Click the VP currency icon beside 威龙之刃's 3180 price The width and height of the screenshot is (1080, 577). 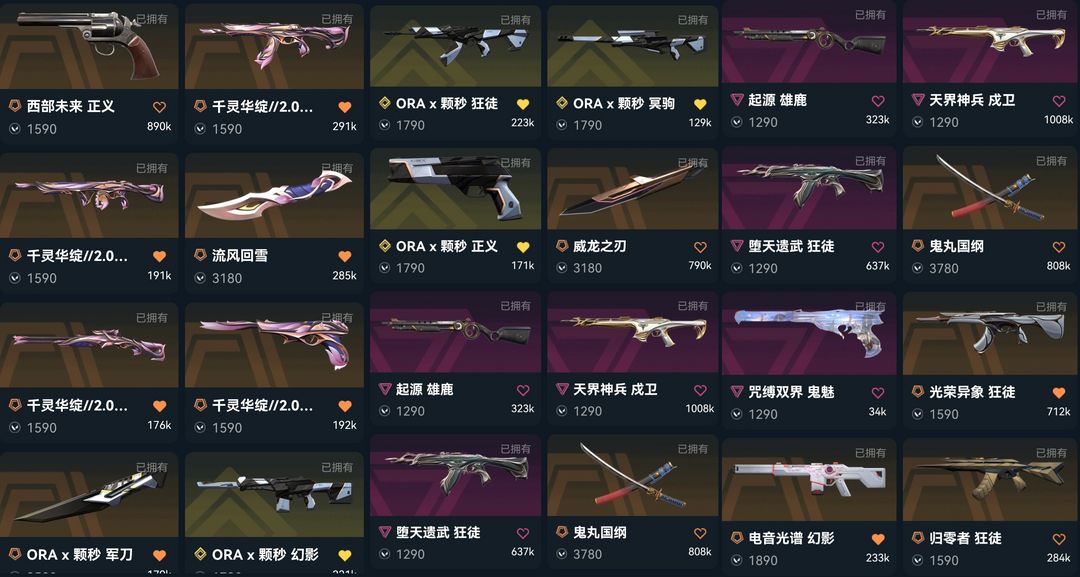[562, 268]
